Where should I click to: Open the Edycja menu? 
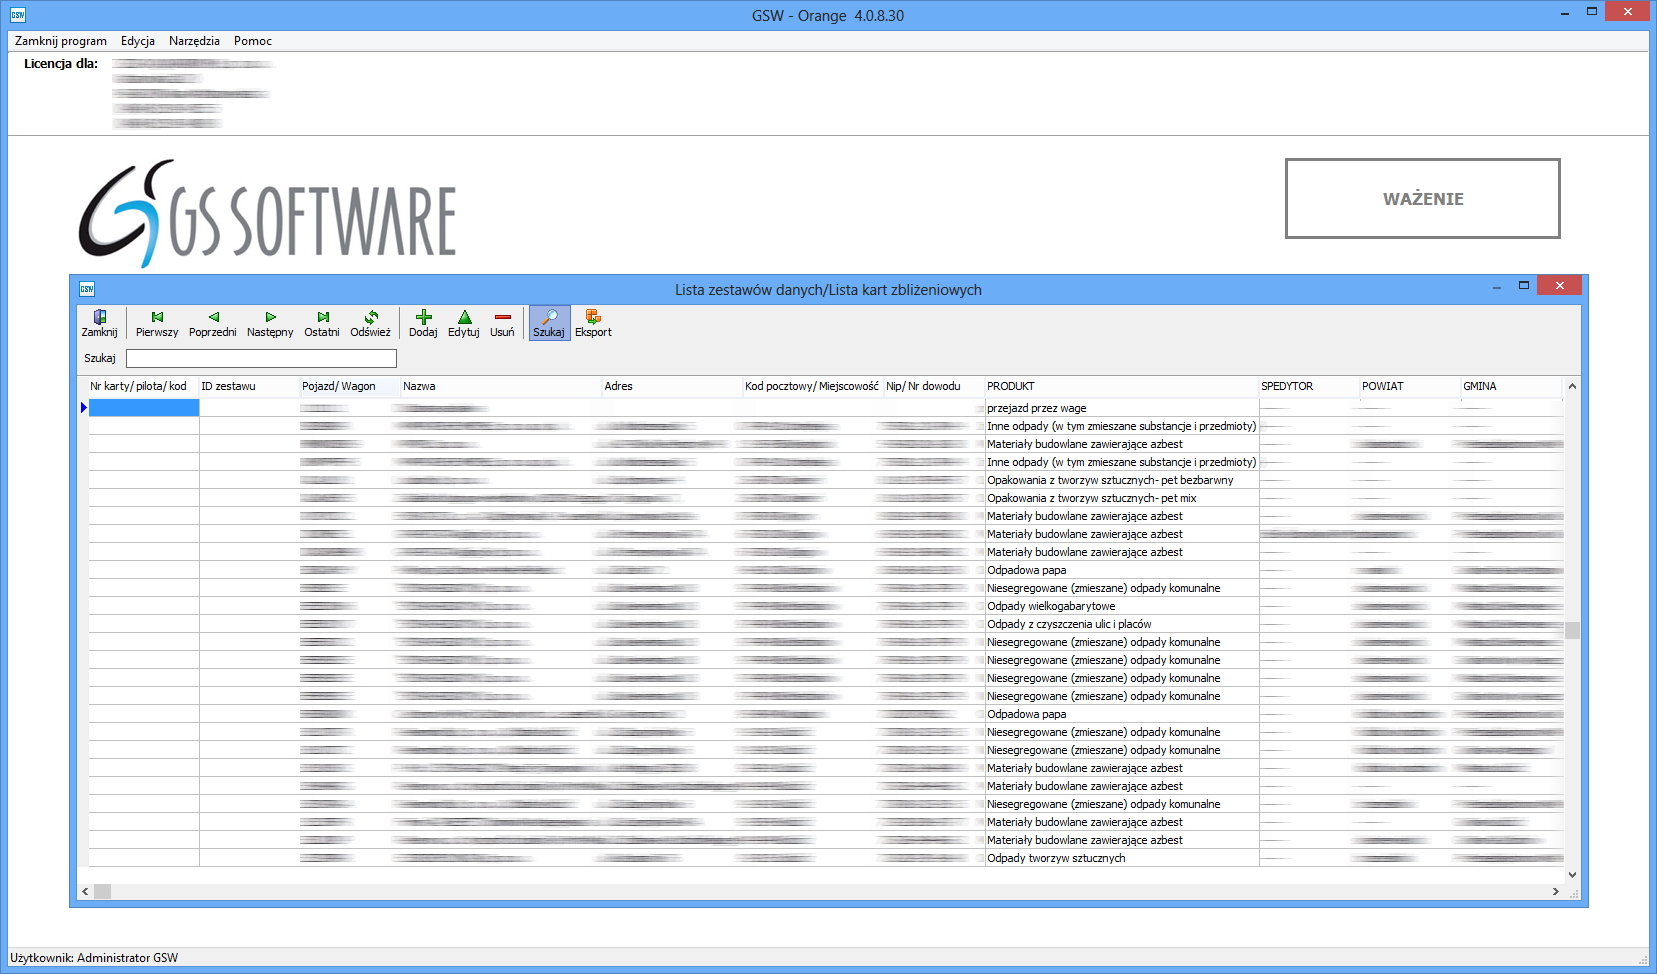click(138, 41)
